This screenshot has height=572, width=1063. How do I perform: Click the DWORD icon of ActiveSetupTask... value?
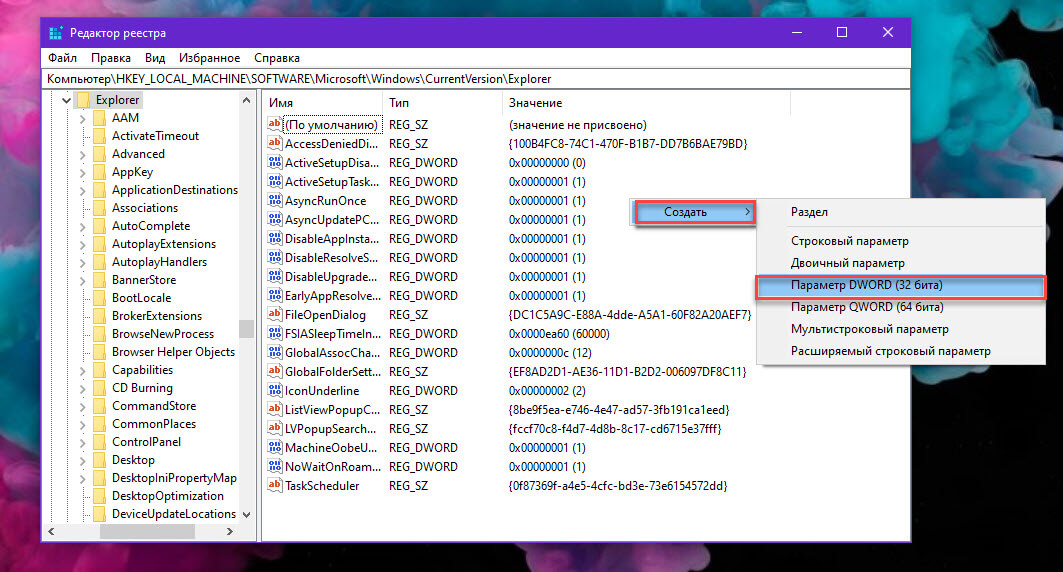pos(275,181)
